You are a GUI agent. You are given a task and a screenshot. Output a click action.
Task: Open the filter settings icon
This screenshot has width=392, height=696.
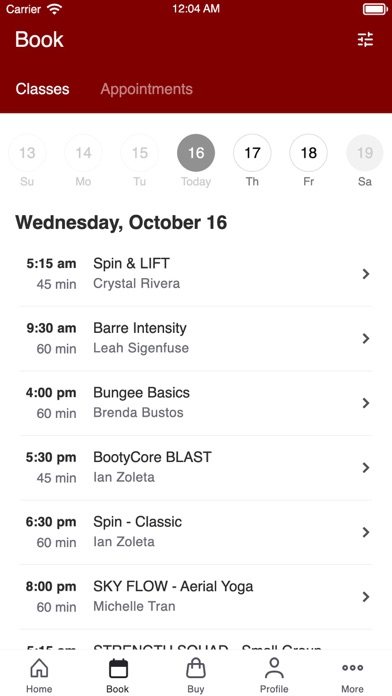coord(365,40)
